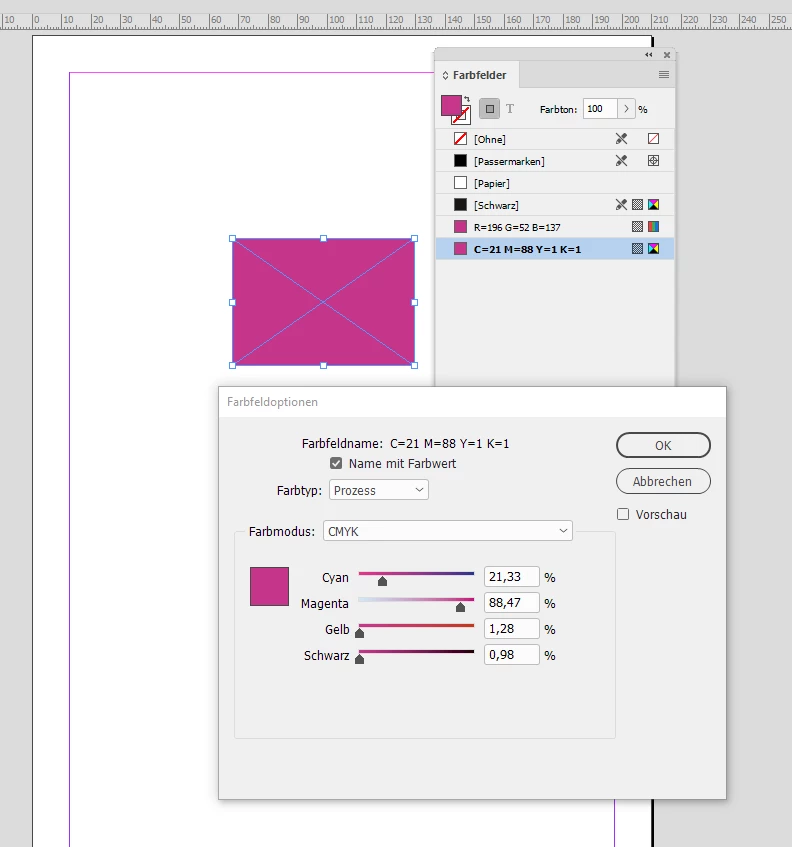Click the process color icon on C=21 row
The width and height of the screenshot is (792, 847).
pos(637,248)
